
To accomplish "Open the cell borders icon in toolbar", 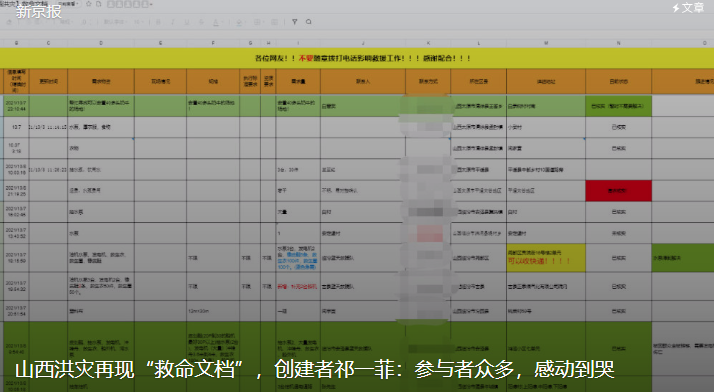I will point(258,22).
